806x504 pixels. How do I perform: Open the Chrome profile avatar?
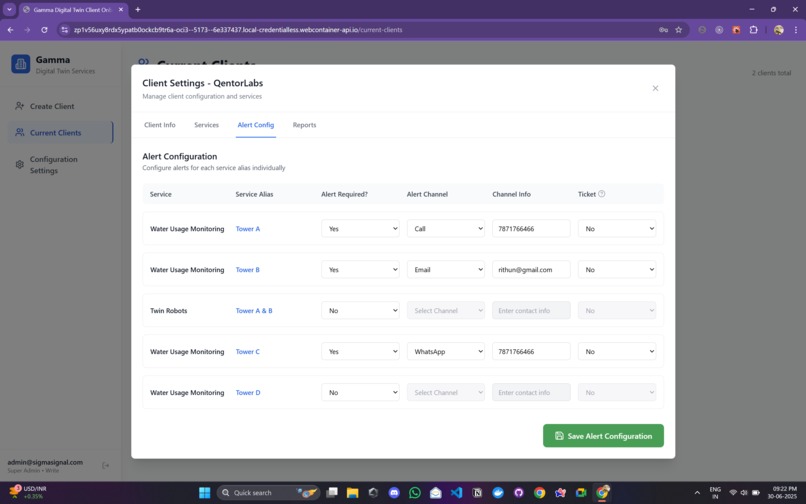point(779,30)
